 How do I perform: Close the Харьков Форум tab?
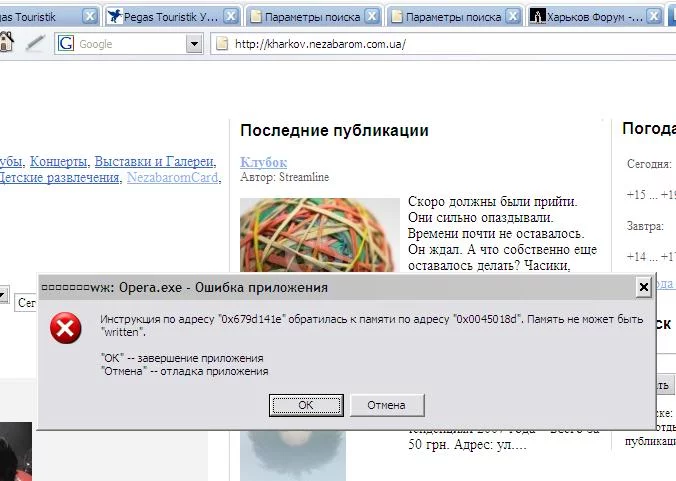click(654, 16)
